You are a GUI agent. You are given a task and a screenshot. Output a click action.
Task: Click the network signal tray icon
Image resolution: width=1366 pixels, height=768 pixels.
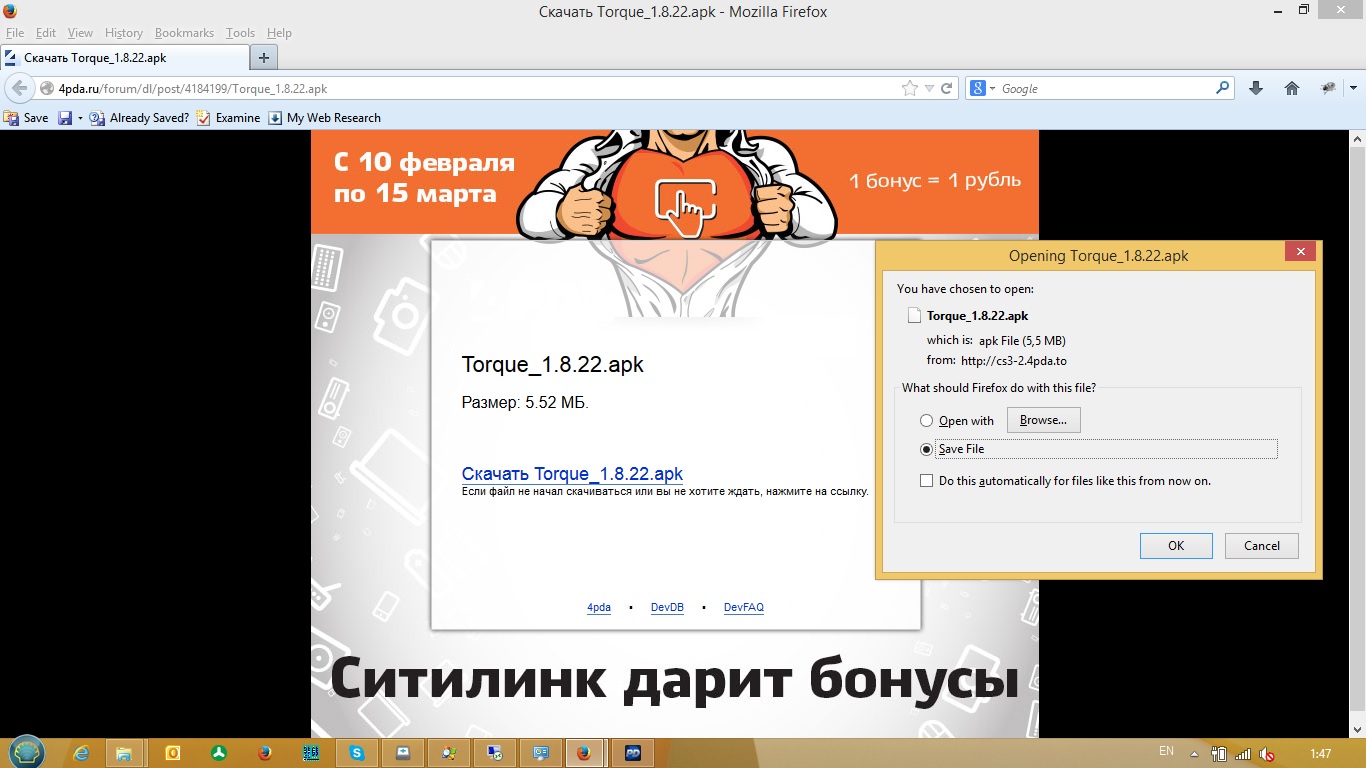pos(1243,754)
